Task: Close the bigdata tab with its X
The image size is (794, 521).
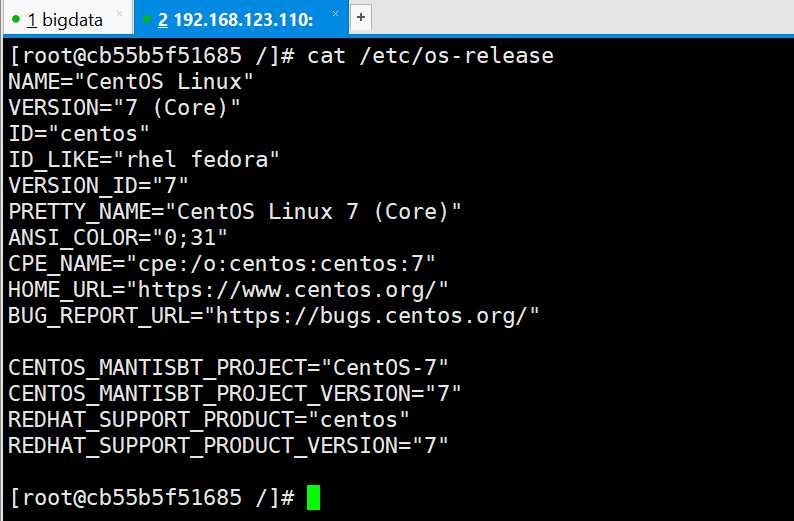Action: [120, 13]
